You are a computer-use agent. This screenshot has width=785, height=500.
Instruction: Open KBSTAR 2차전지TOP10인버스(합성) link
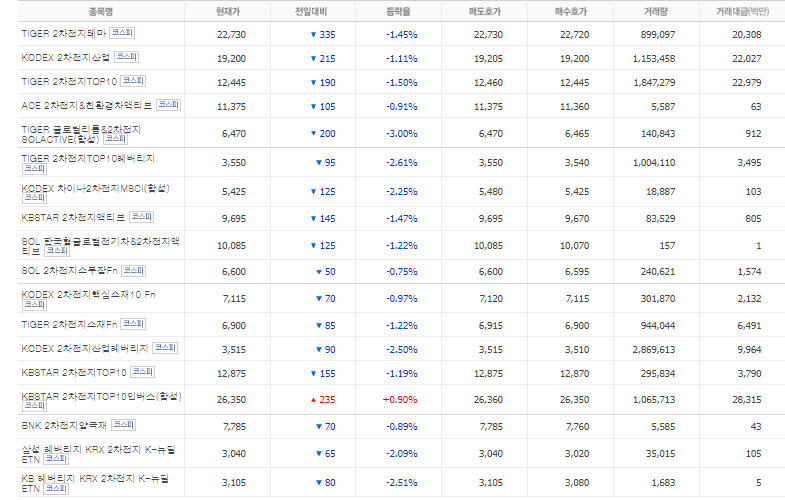pos(102,396)
